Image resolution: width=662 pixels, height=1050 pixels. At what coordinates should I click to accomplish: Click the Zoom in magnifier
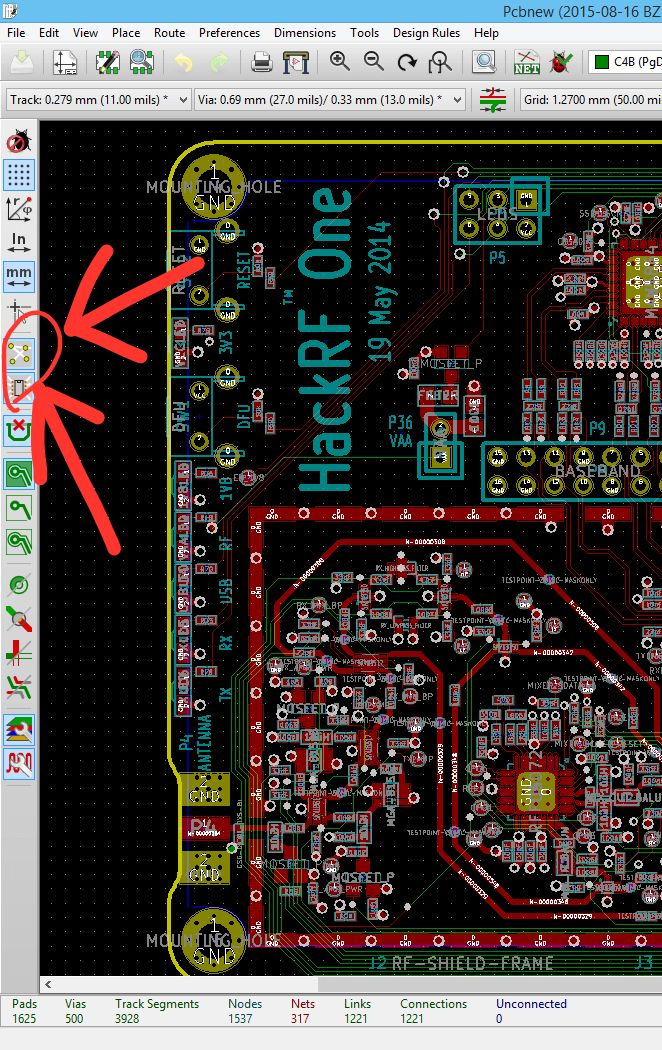[x=339, y=62]
